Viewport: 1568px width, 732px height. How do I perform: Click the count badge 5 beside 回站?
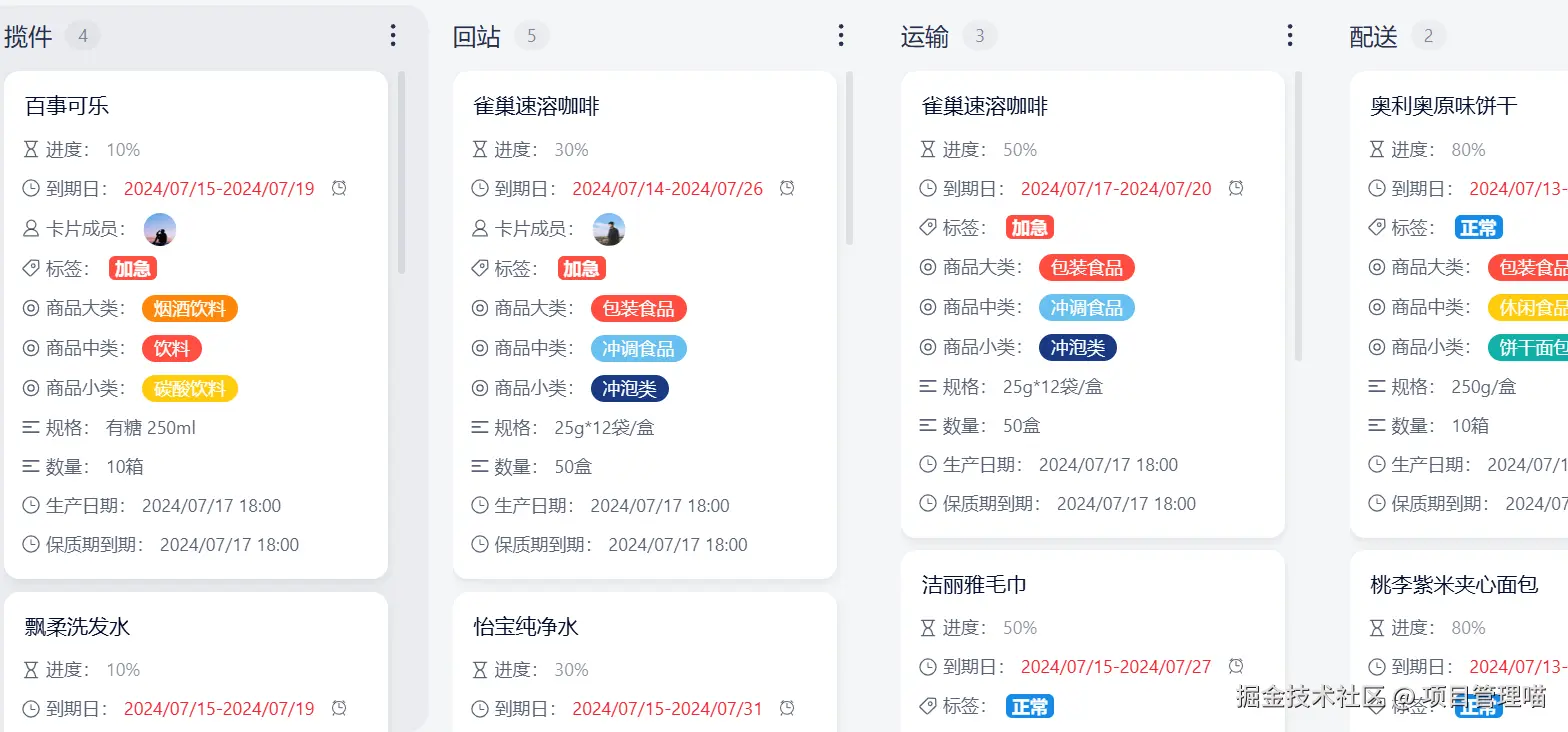(532, 37)
